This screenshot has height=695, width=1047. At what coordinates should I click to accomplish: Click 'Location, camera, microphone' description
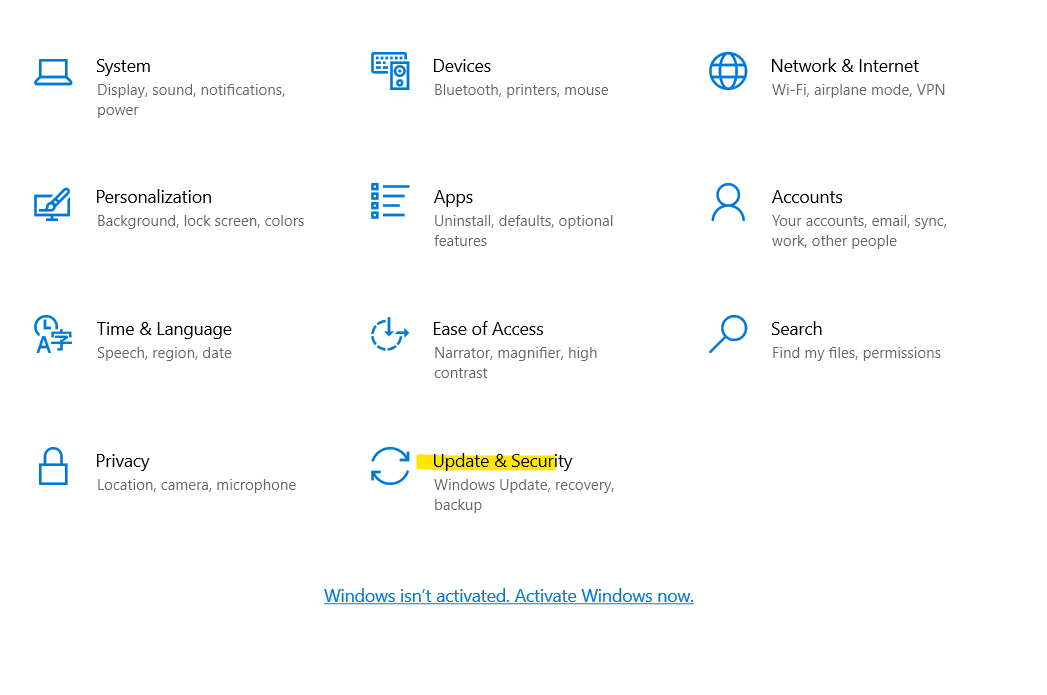(x=196, y=485)
